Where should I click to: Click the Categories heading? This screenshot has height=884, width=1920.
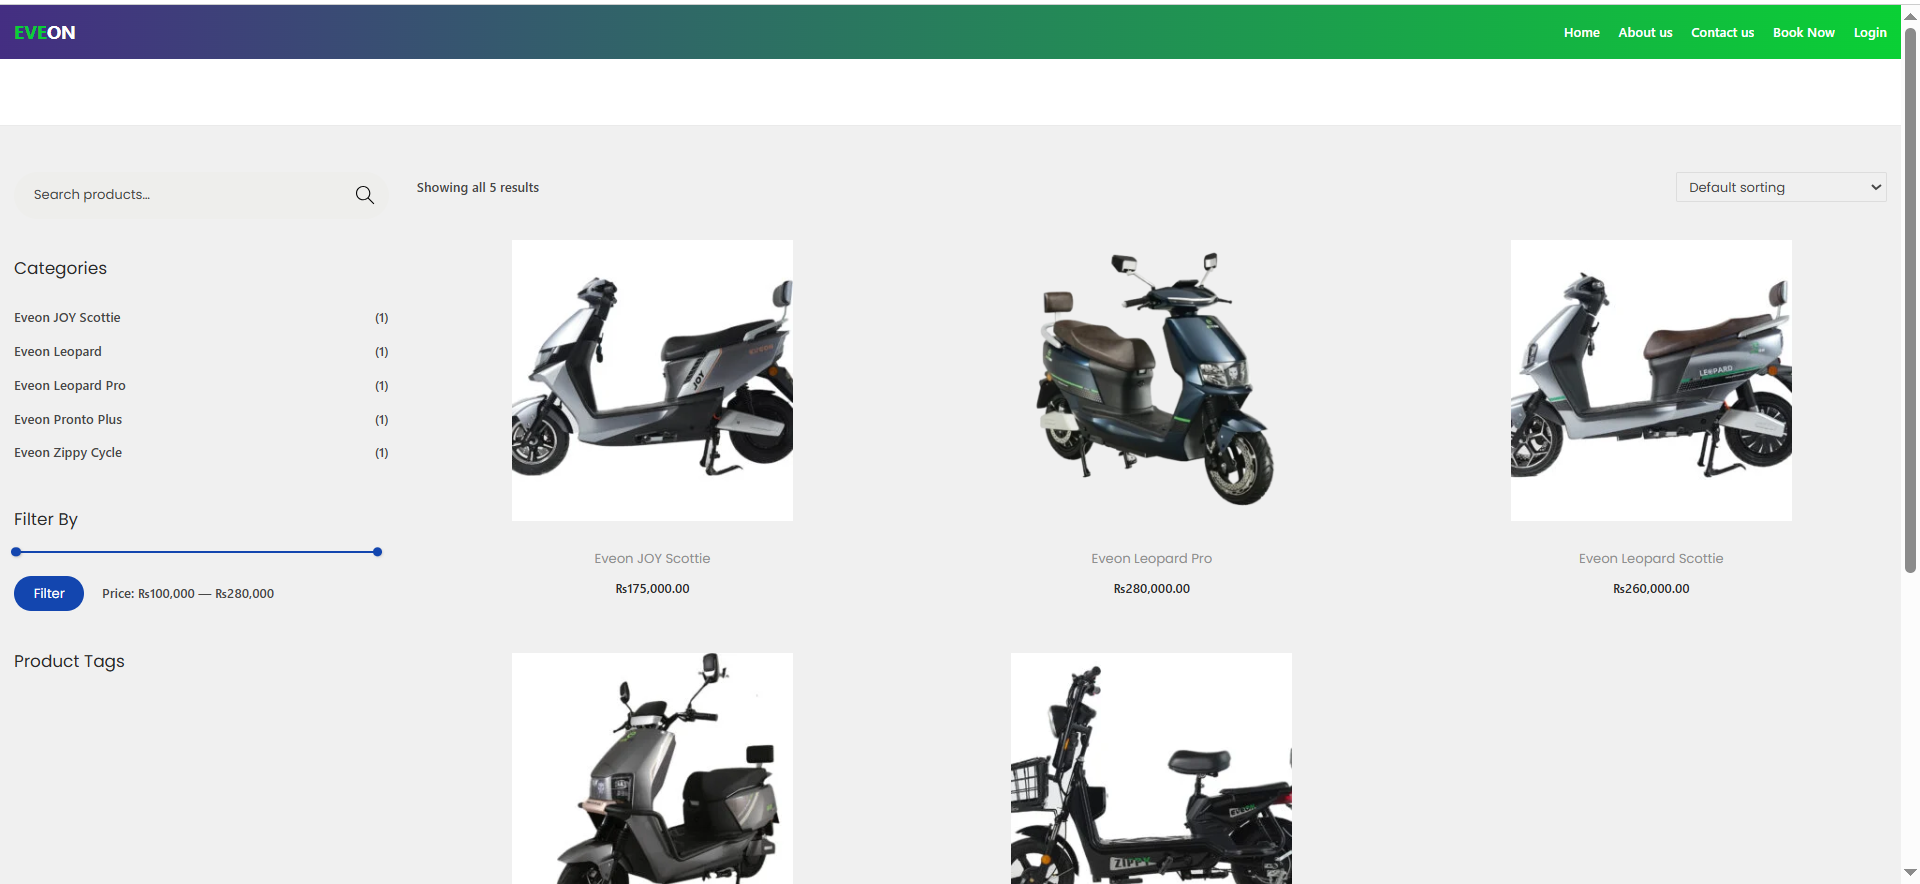pos(60,268)
